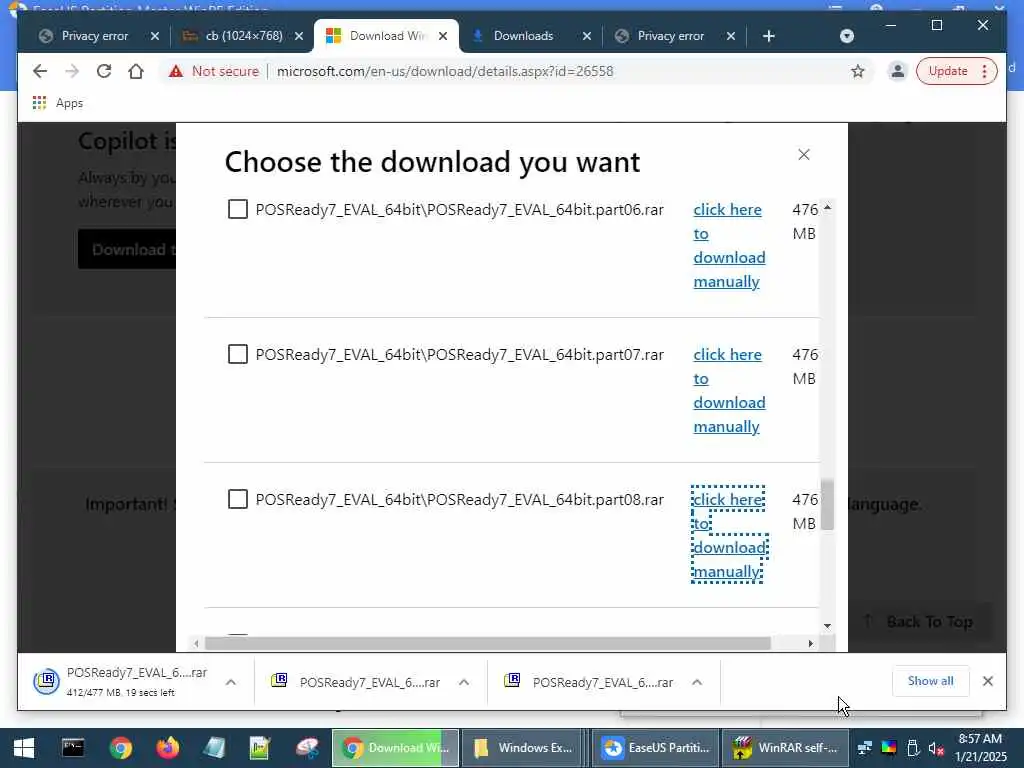1024x768 pixels.
Task: Open the clock showing 8:57 AM
Action: [x=980, y=748]
